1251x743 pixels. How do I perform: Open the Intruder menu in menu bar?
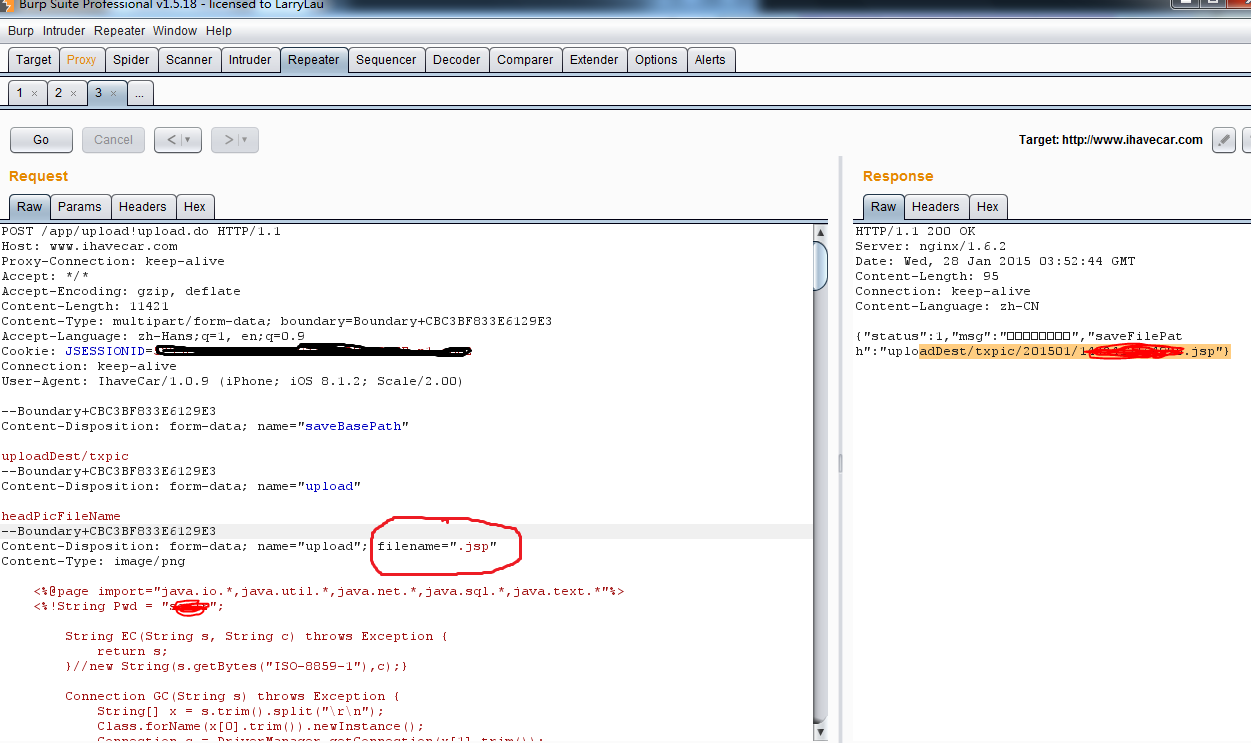click(64, 31)
